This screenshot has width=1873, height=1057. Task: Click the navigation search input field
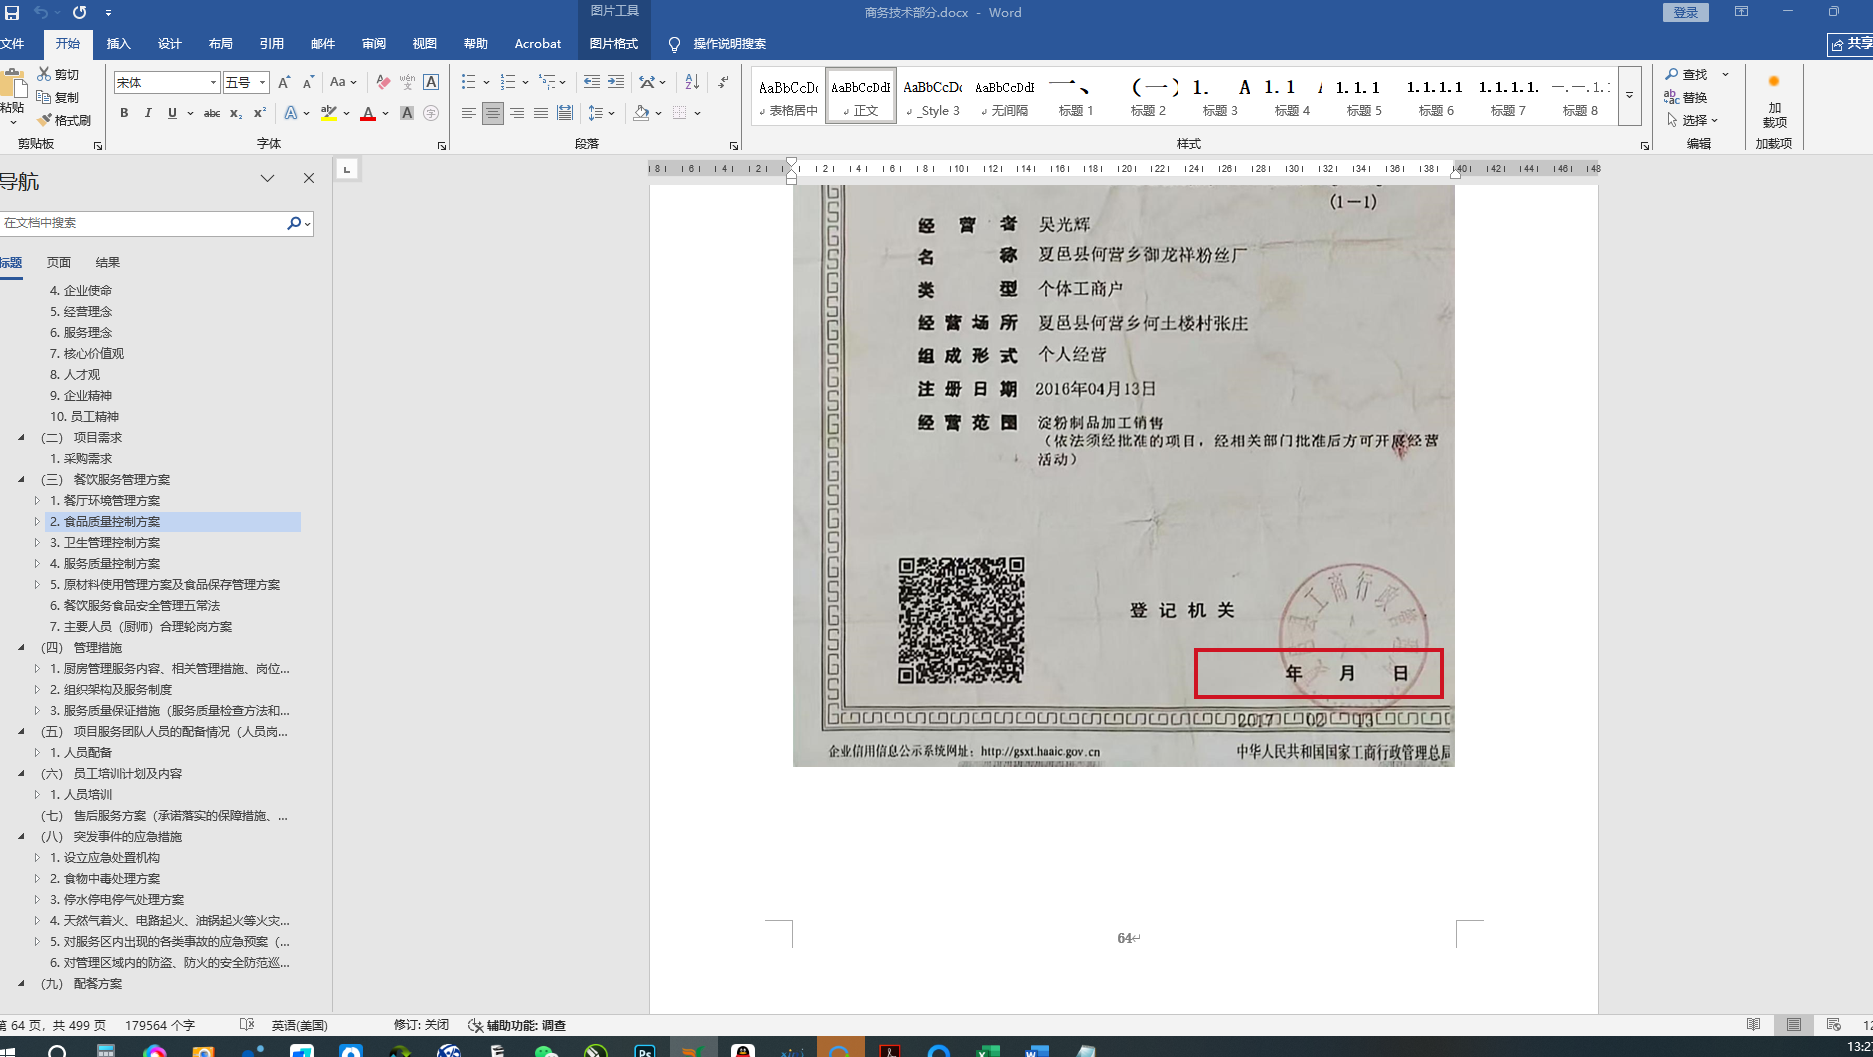(142, 223)
